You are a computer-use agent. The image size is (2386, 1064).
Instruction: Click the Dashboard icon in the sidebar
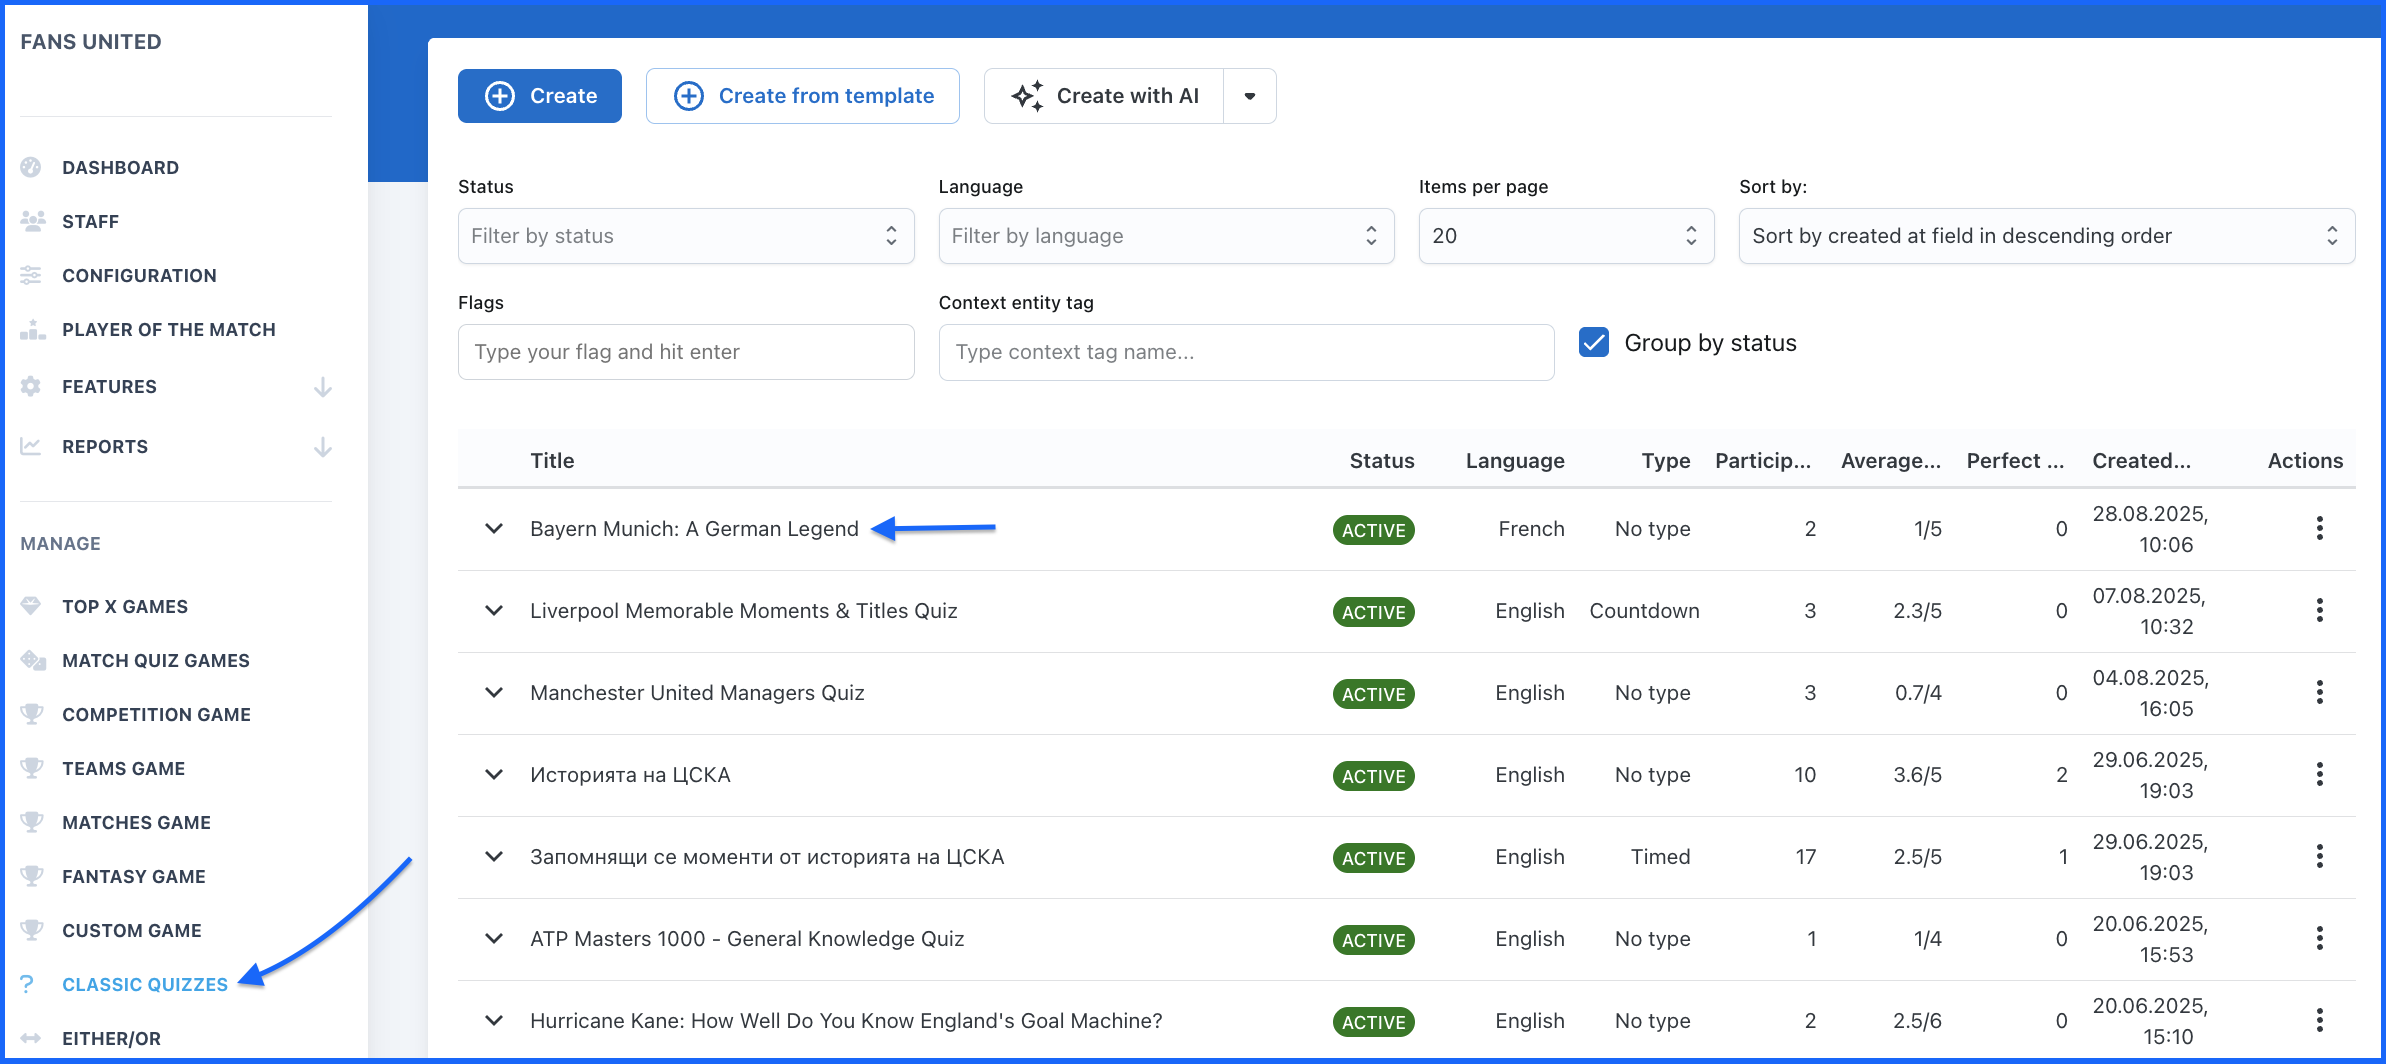pos(32,167)
